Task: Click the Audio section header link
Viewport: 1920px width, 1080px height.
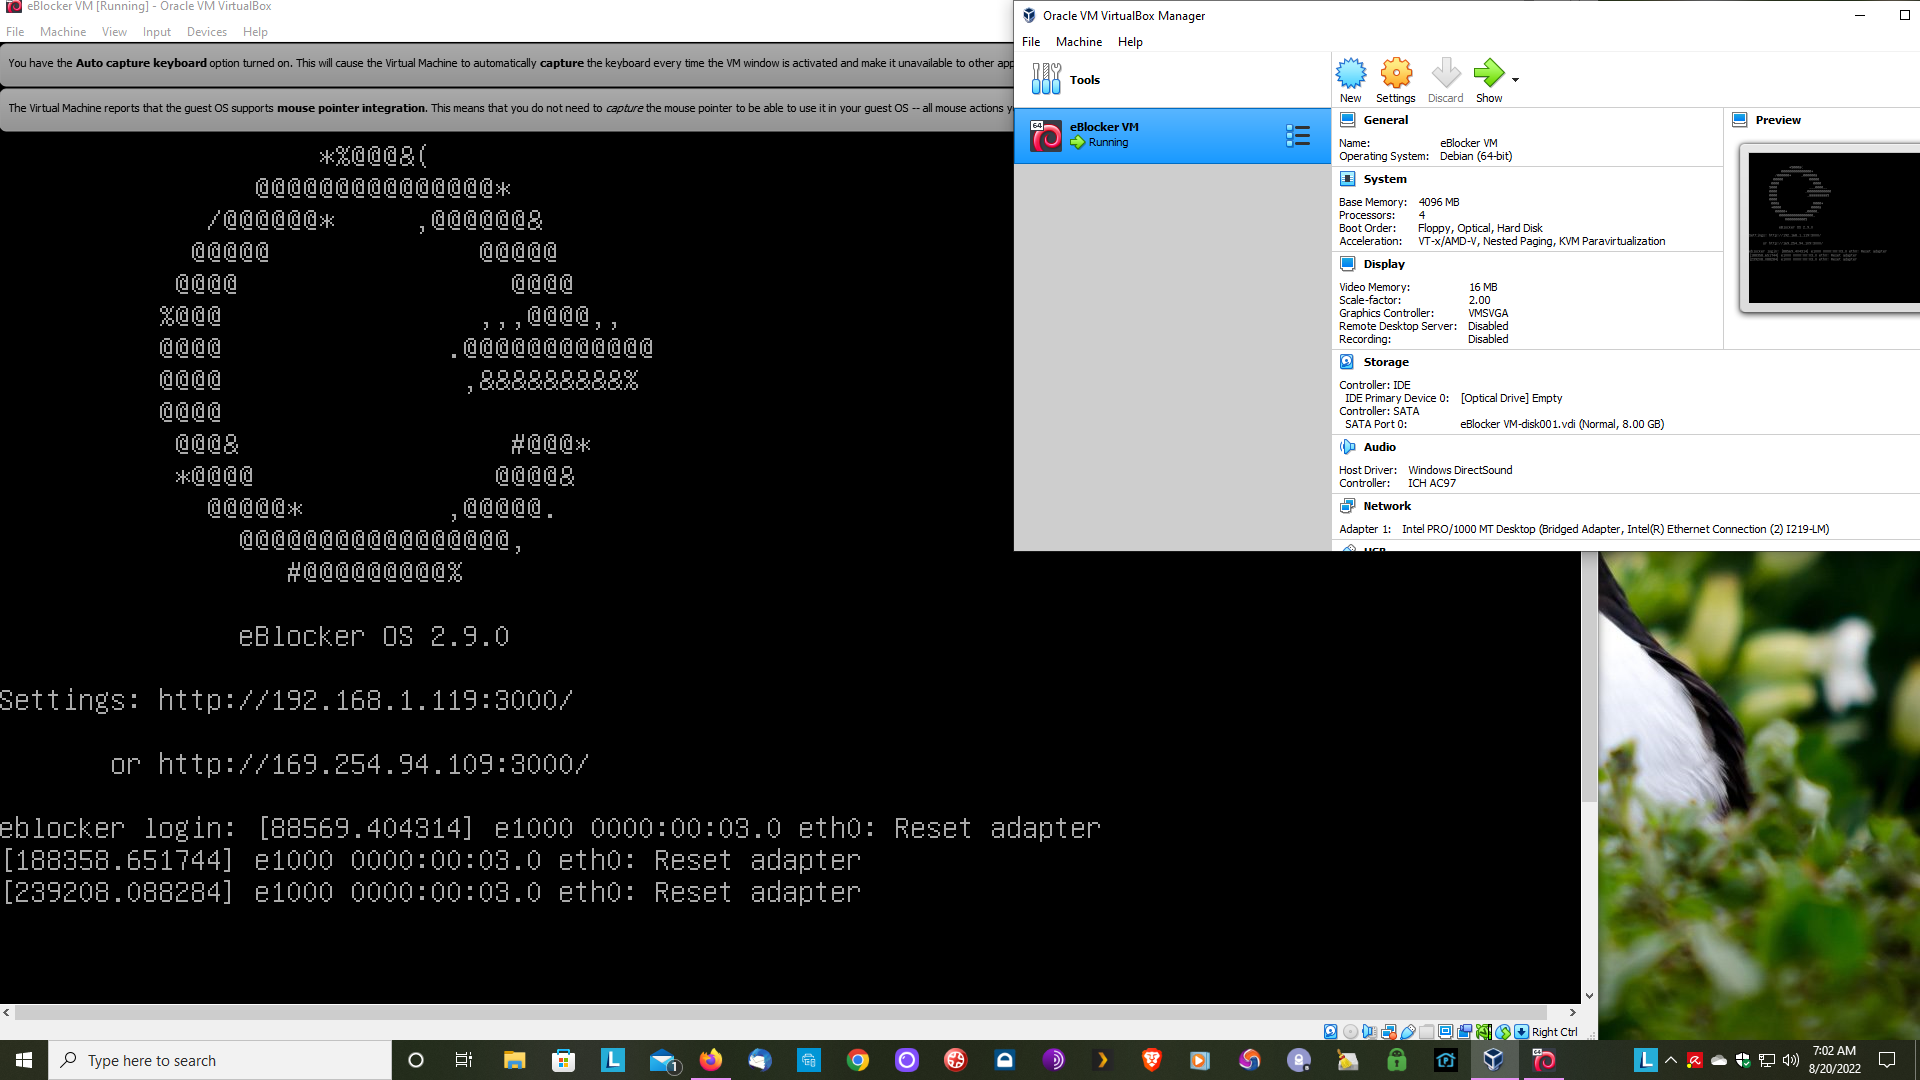Action: [1379, 447]
